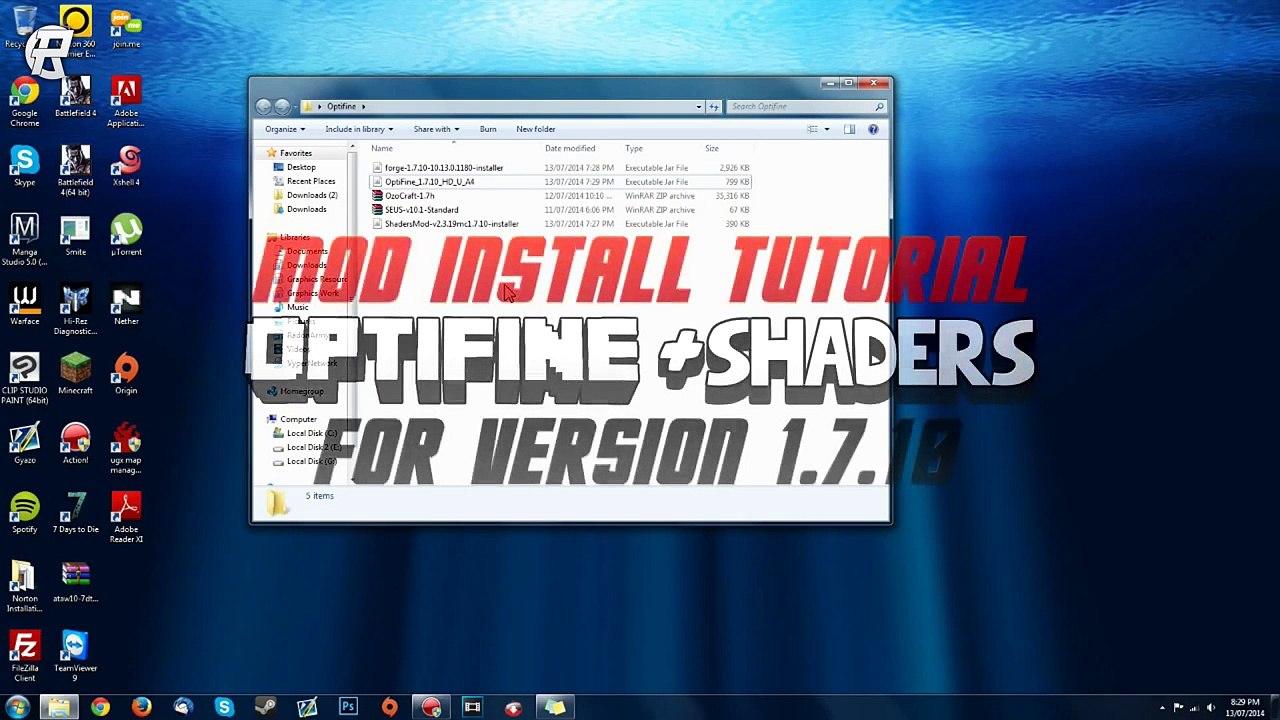Open the Include in library dropdown

click(359, 129)
